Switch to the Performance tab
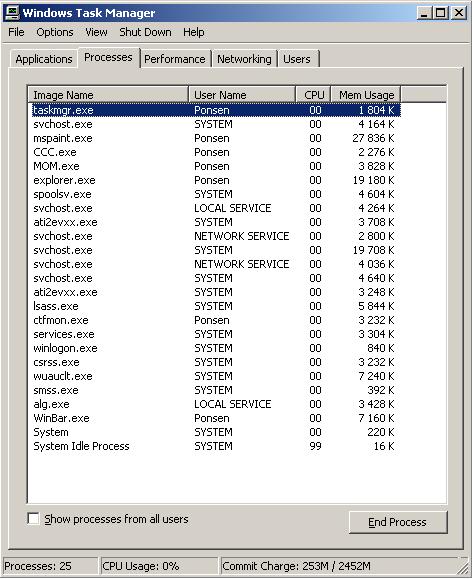The image size is (472, 579). click(175, 59)
